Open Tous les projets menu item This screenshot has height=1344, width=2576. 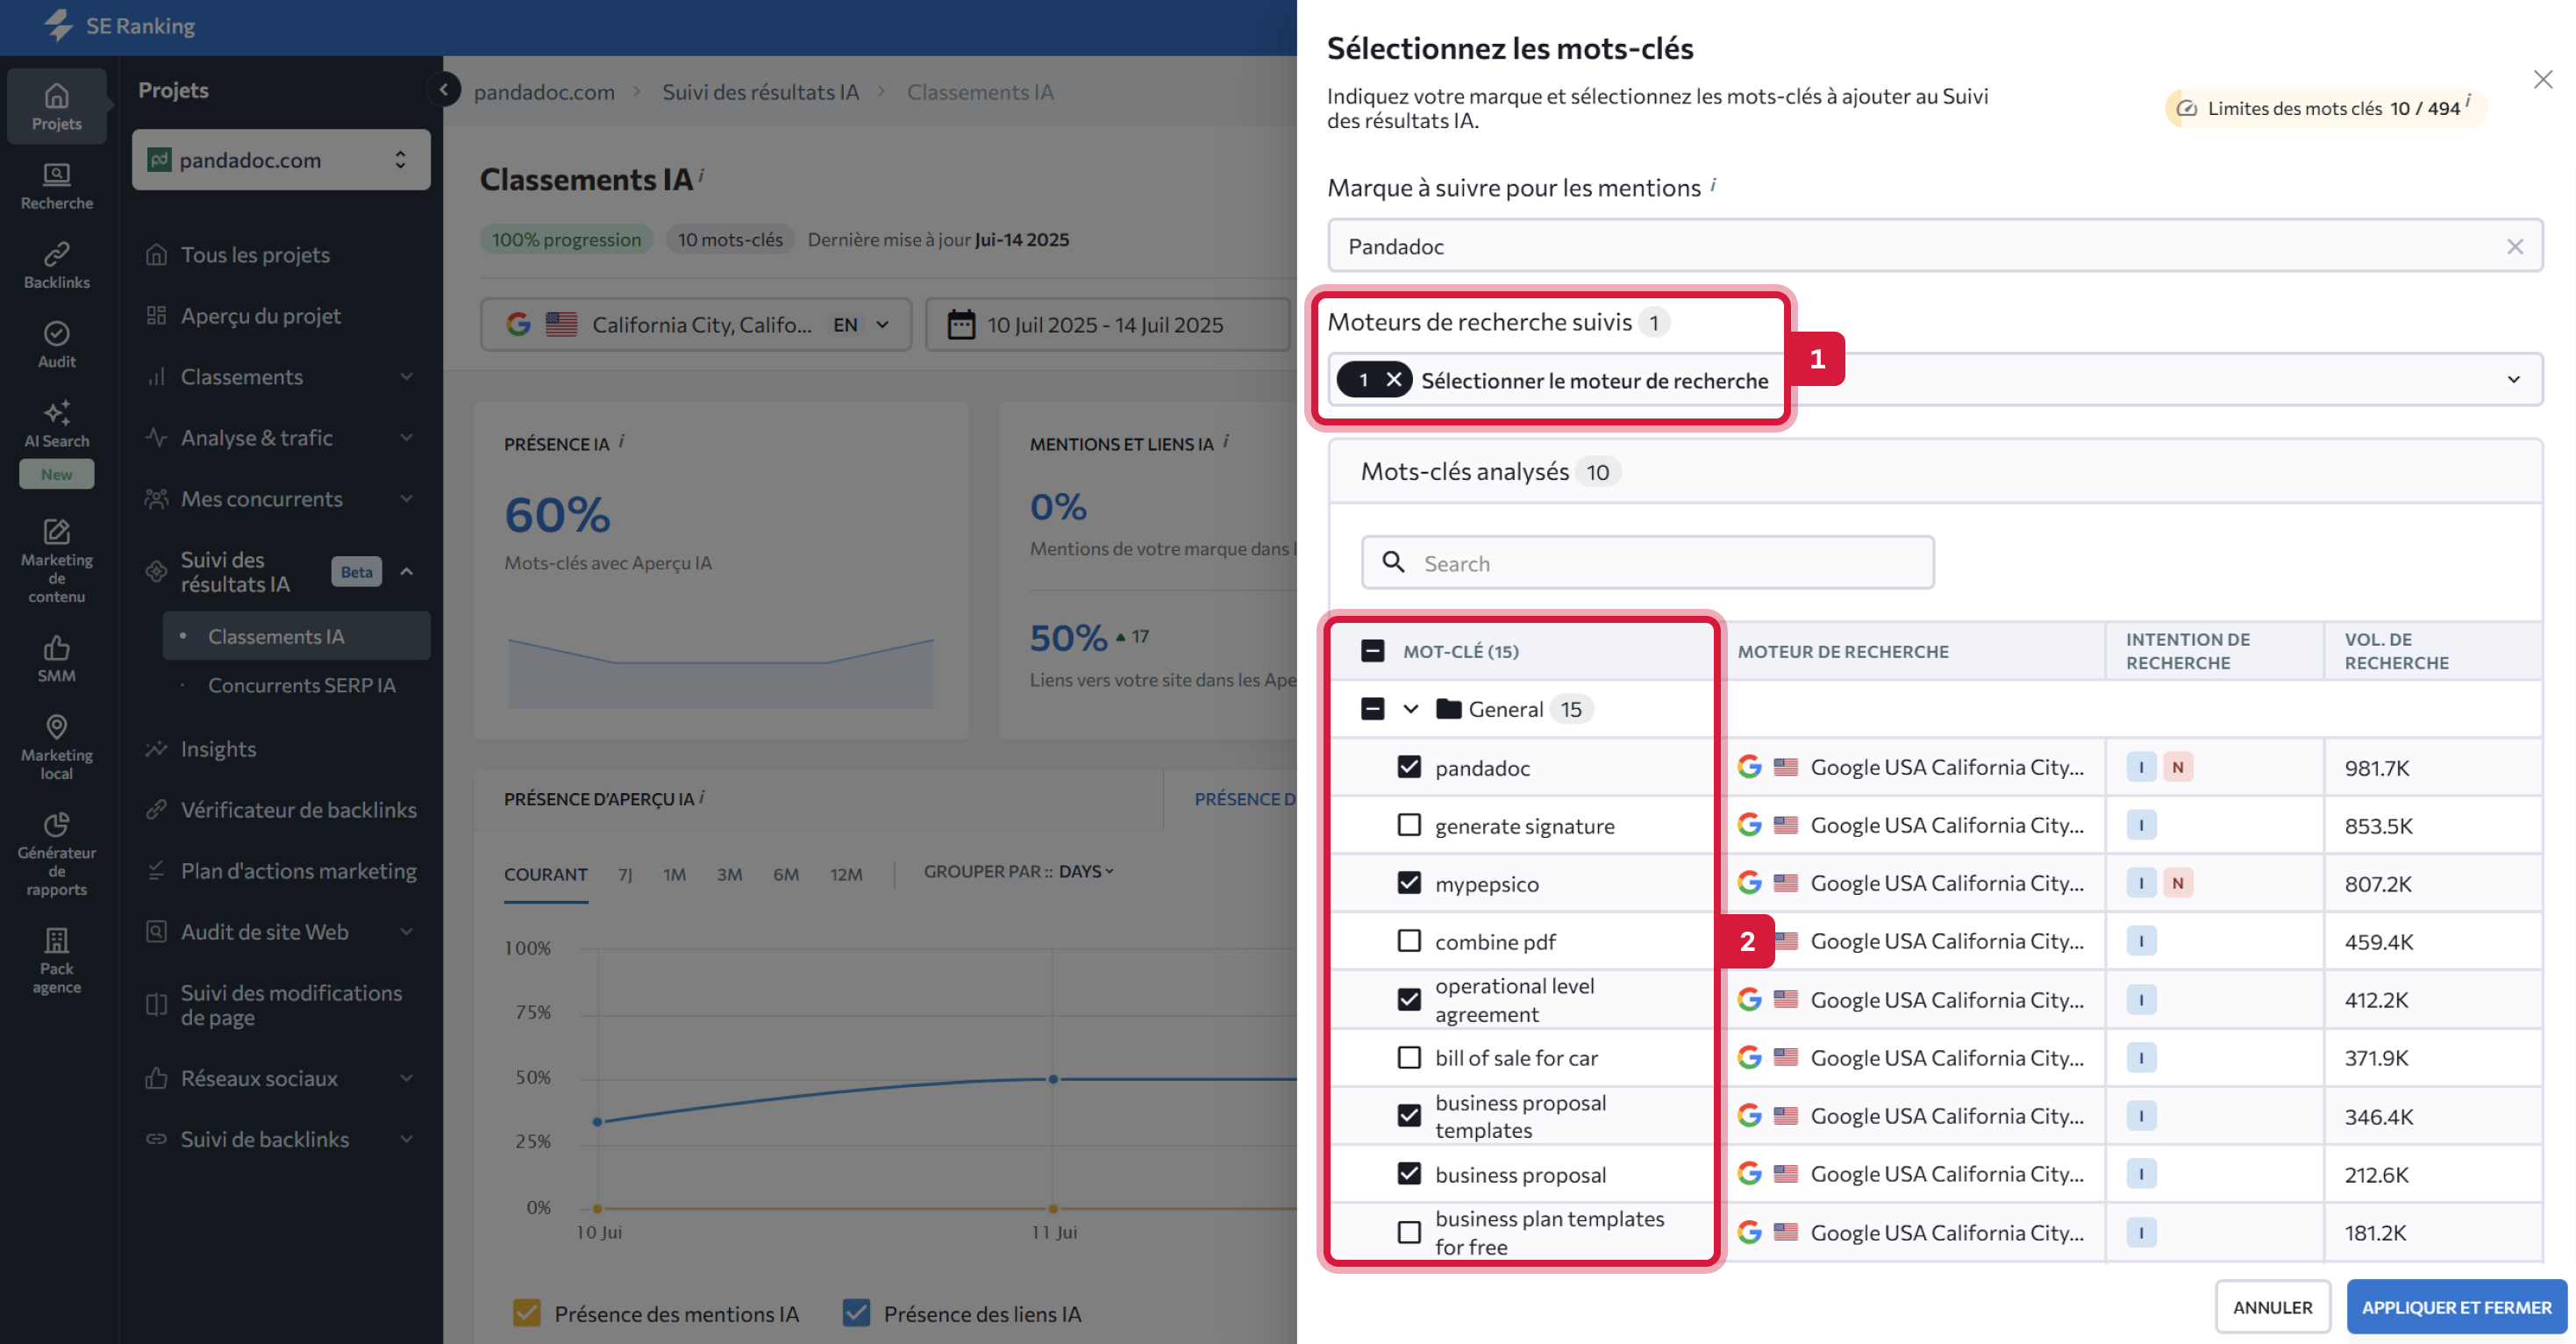tap(255, 254)
